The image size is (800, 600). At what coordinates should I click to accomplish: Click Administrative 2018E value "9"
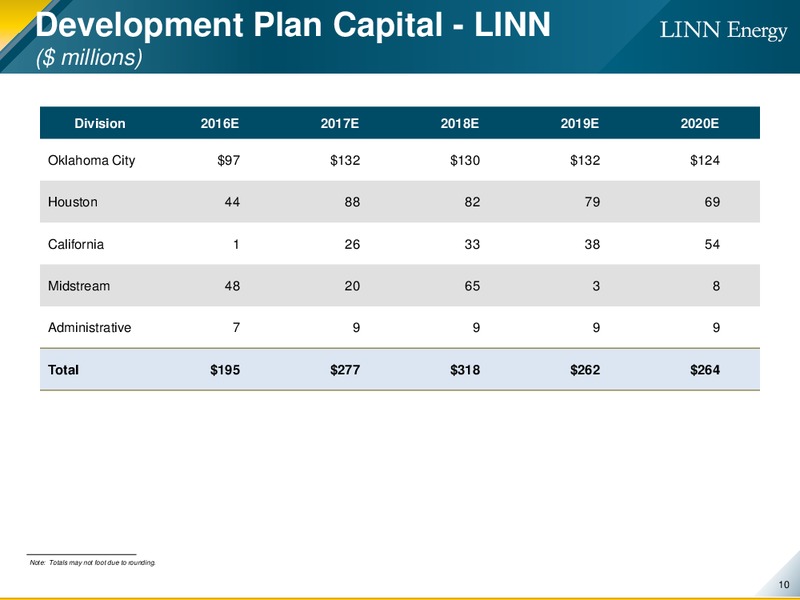(x=476, y=328)
